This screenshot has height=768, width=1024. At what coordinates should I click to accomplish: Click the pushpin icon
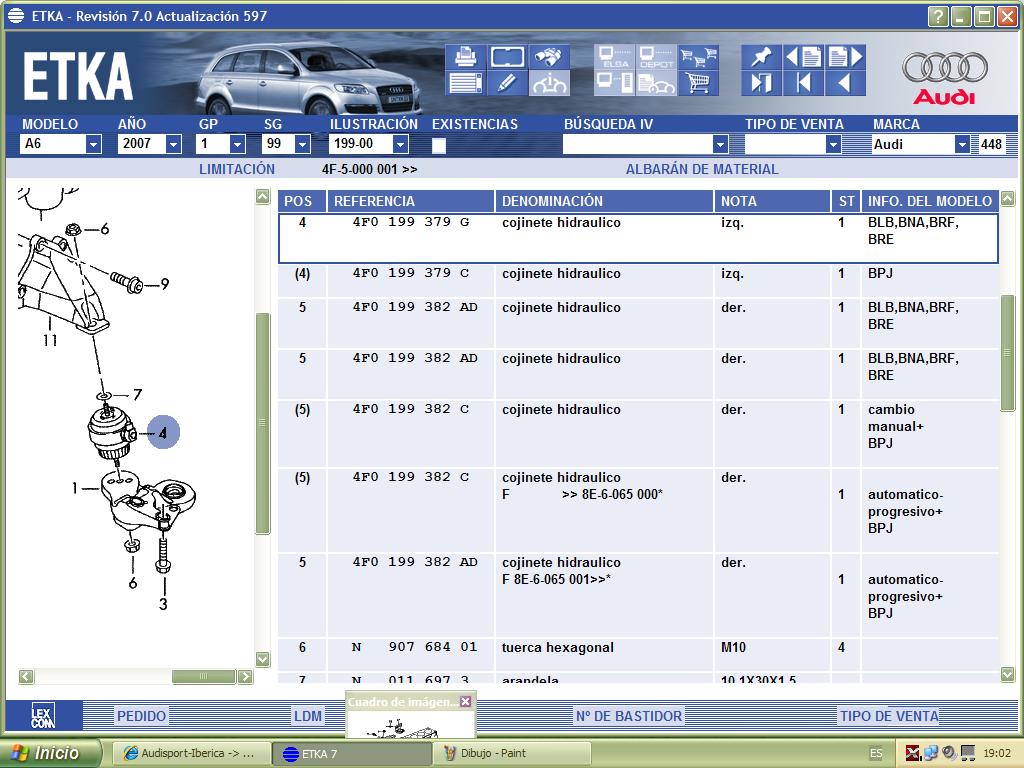(761, 57)
